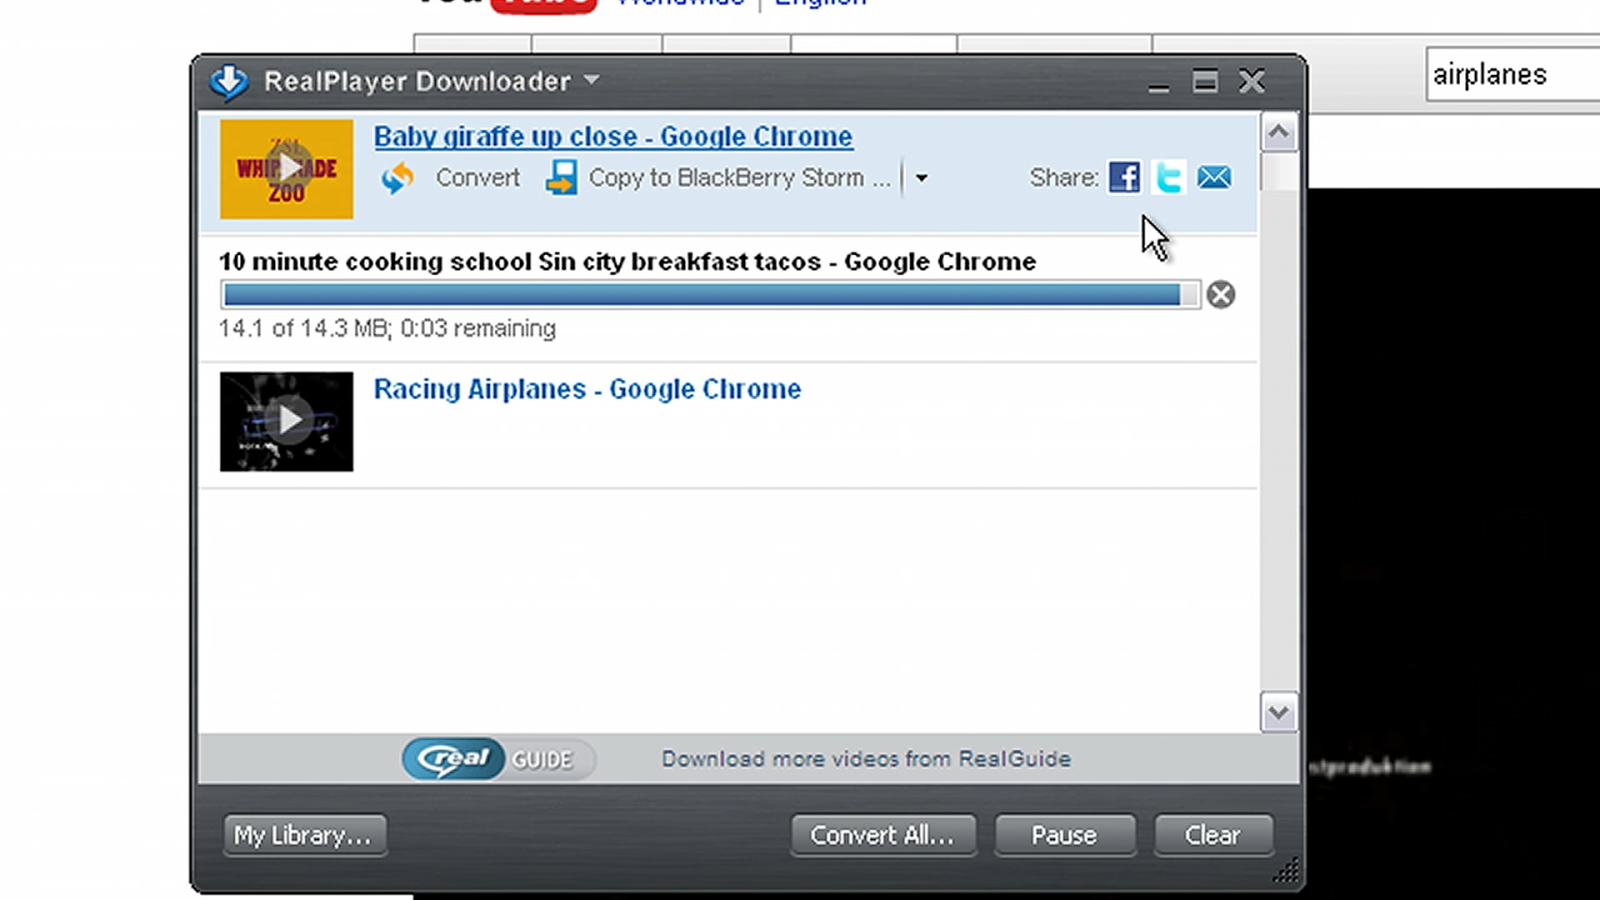Open the RealPlayer Downloader title dropdown arrow
Screen dimensions: 1600x900
tap(592, 79)
